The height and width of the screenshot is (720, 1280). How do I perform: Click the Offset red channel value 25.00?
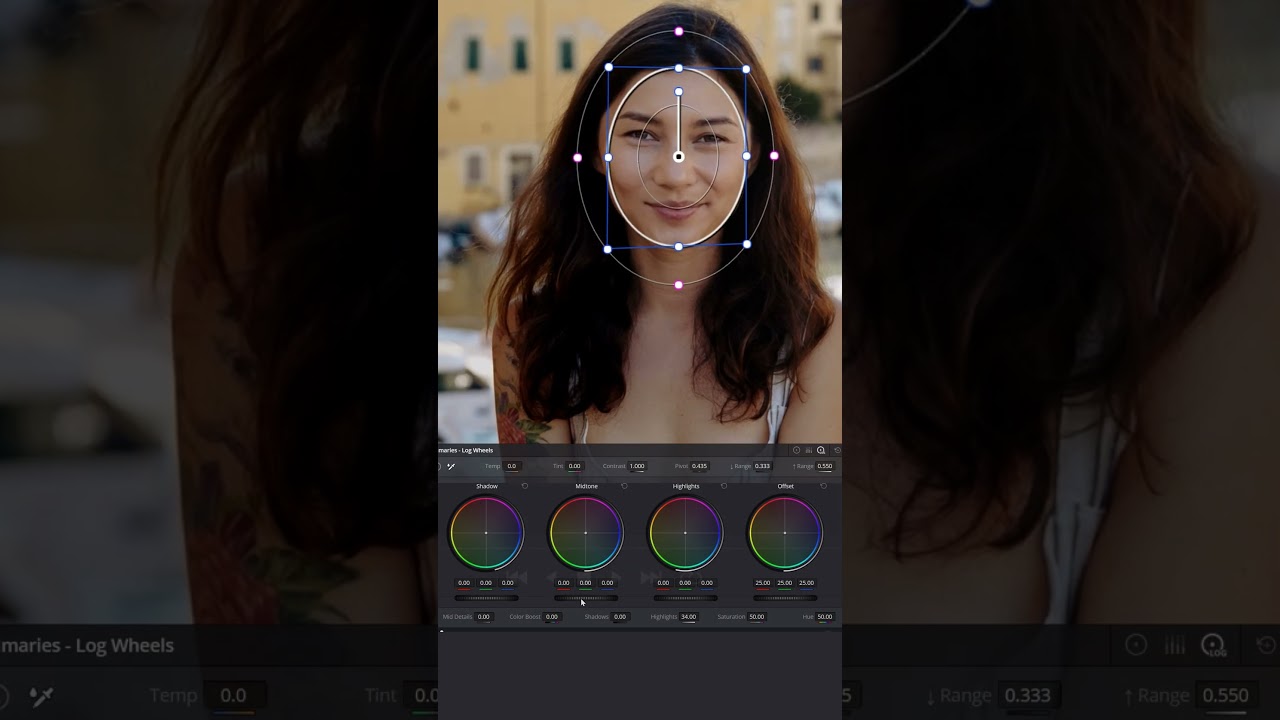point(762,583)
